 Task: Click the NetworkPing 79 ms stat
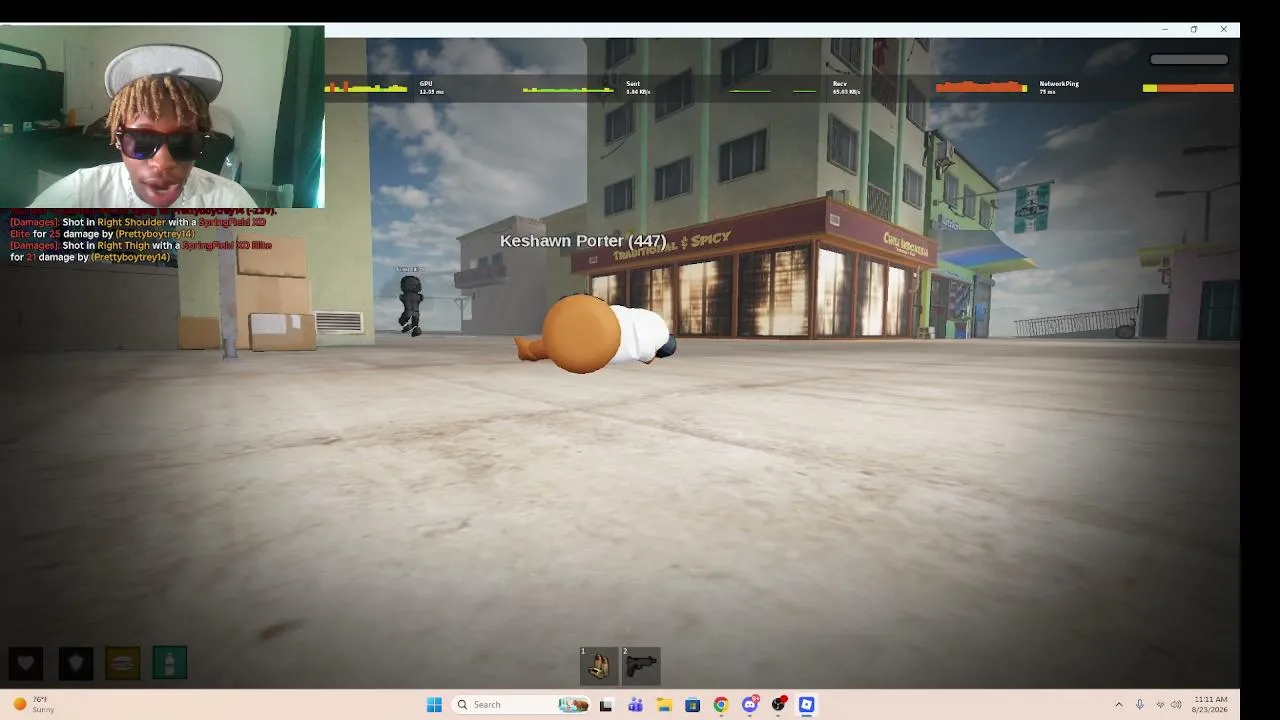[1059, 88]
